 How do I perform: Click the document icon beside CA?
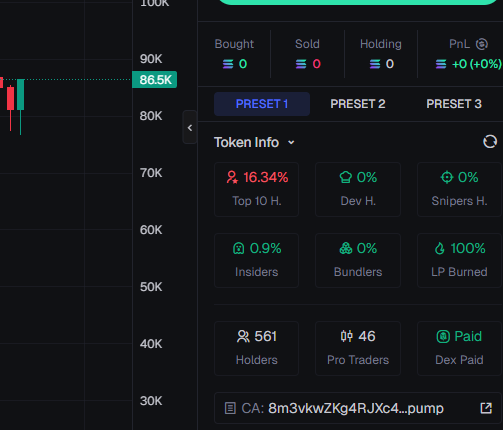230,408
